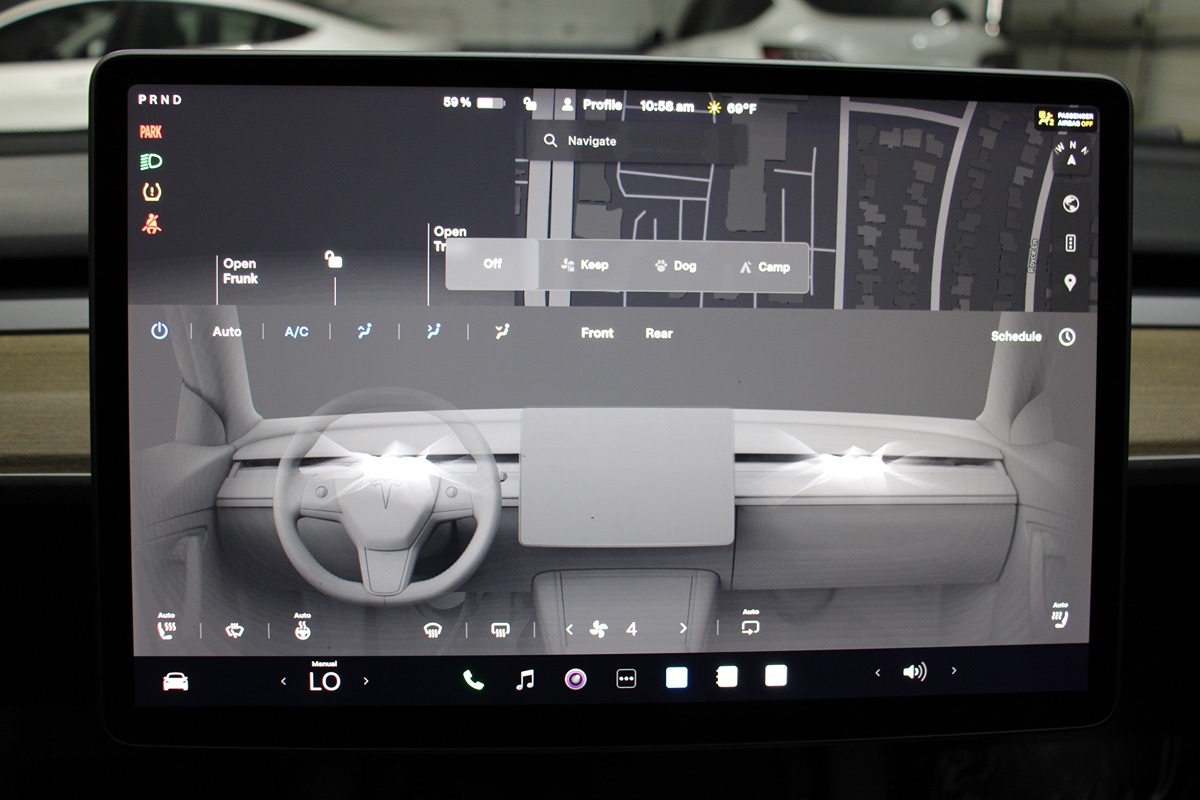Image resolution: width=1200 pixels, height=800 pixels.
Task: Turn on the front windshield defroster
Action: tap(433, 629)
